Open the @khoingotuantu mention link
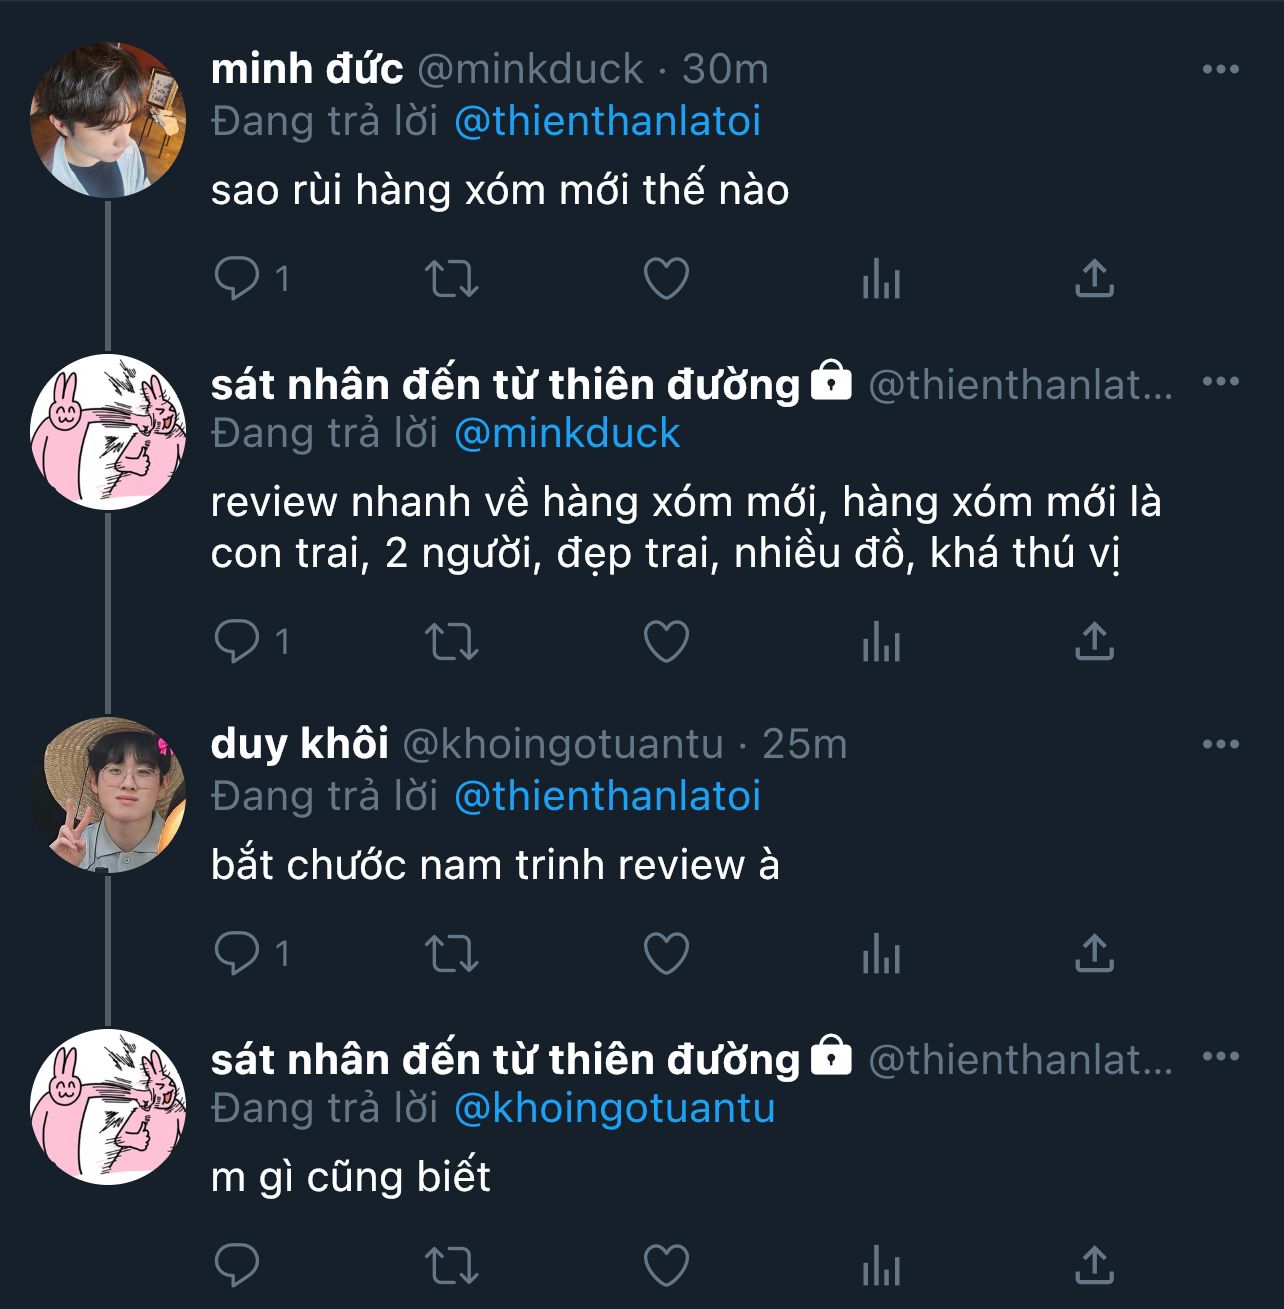Screen dimensions: 1284x1309 click(614, 1109)
